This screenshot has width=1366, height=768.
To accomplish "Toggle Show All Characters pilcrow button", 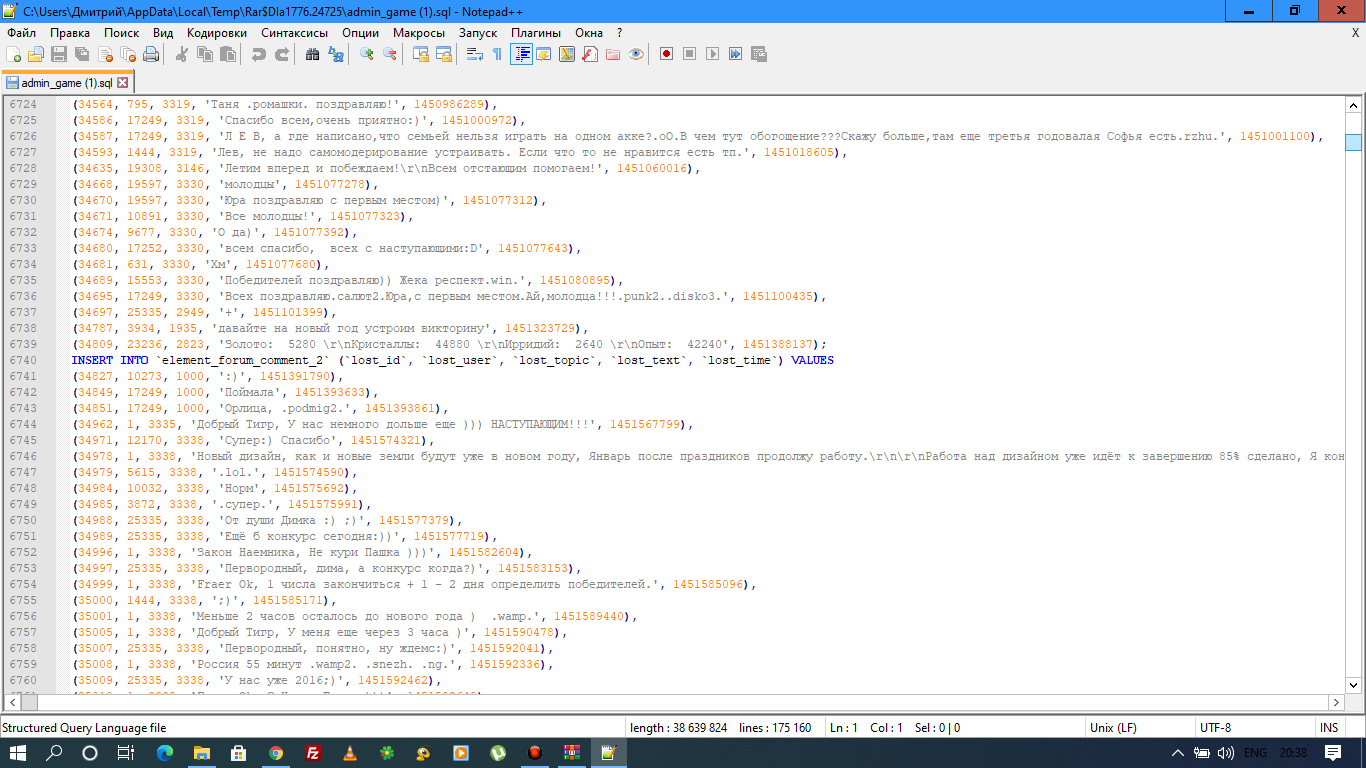I will pos(497,54).
